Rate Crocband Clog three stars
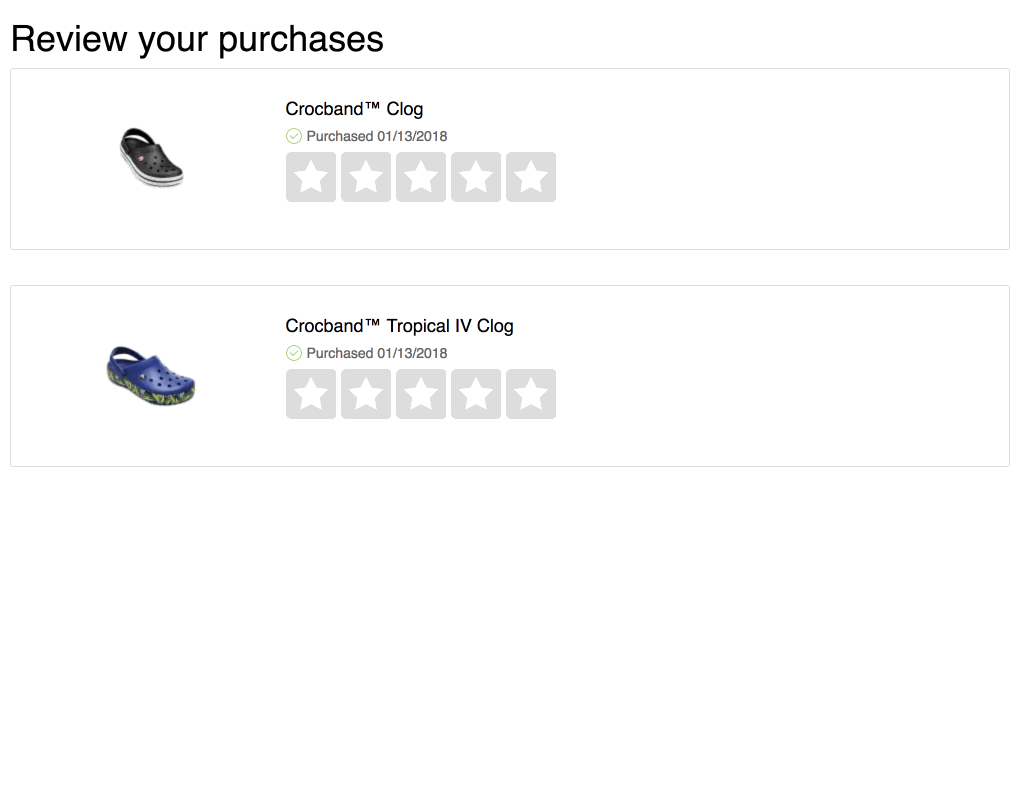The width and height of the screenshot is (1026, 803). pyautogui.click(x=421, y=177)
